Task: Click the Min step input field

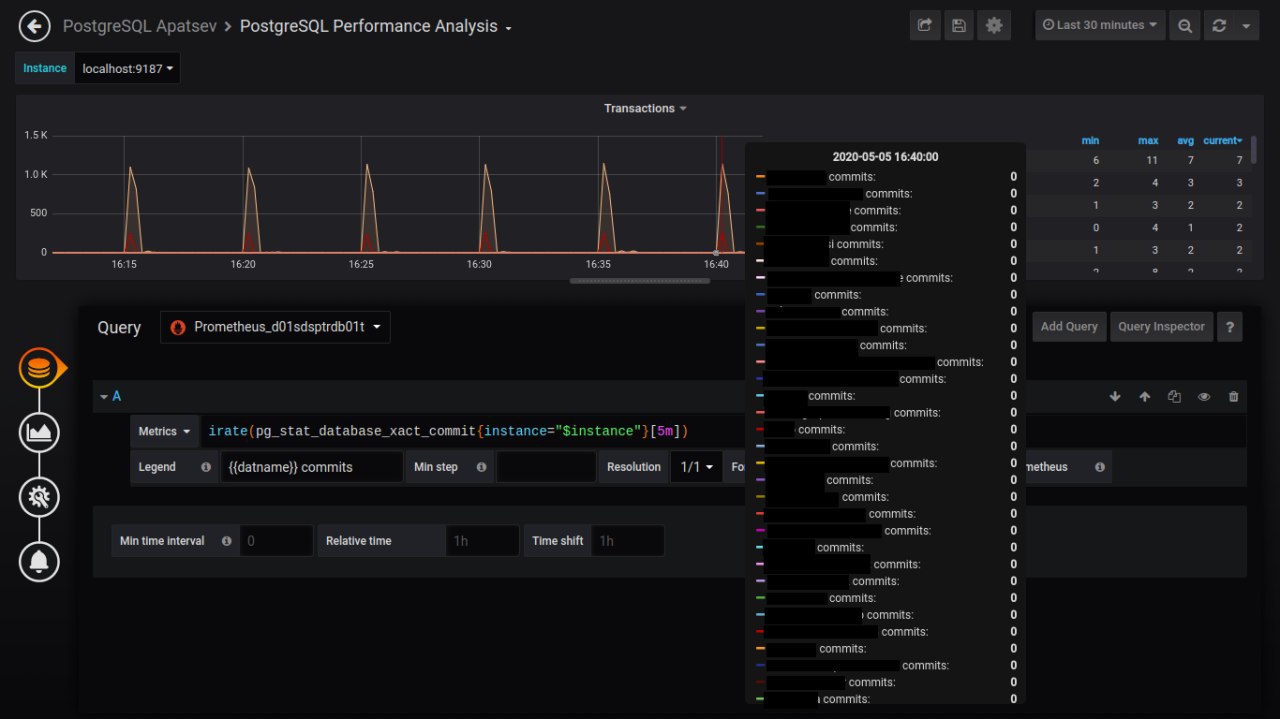Action: (545, 467)
